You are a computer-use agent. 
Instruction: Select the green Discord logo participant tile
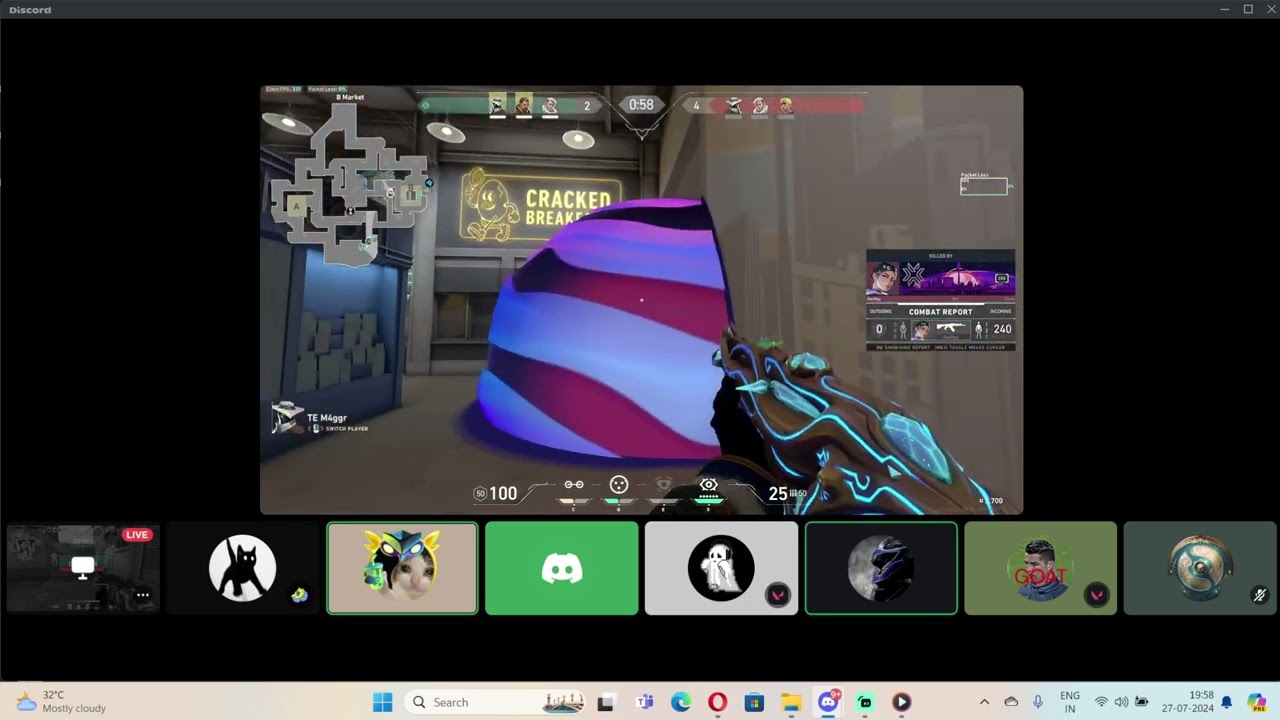point(562,568)
